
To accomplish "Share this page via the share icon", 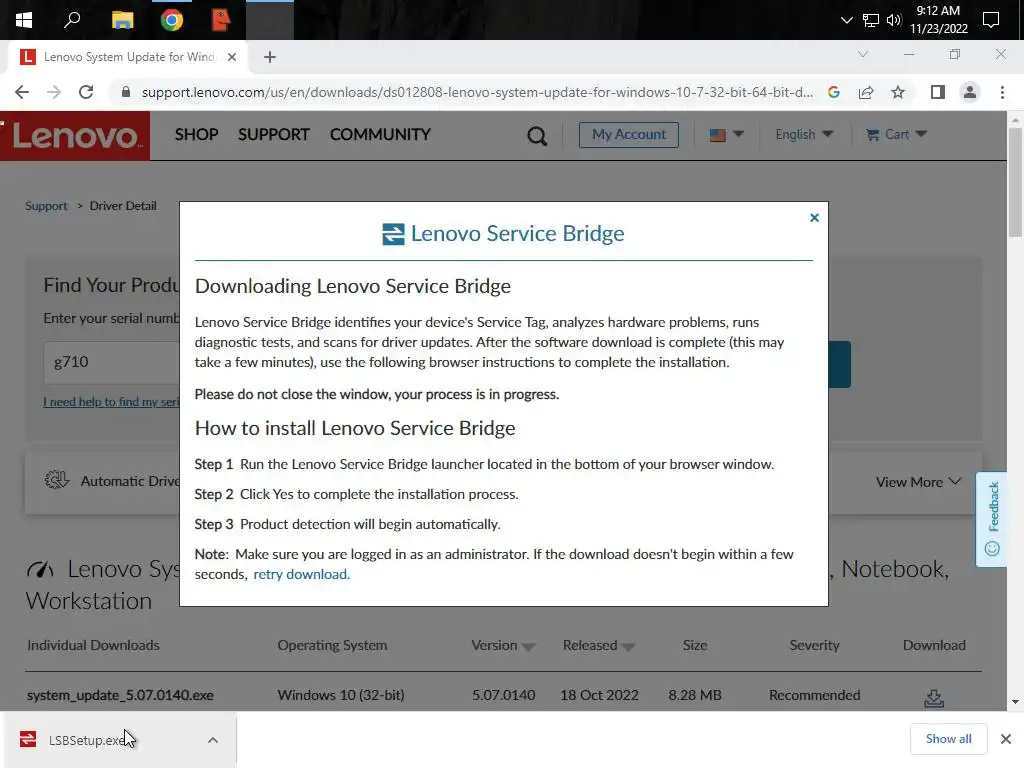I will tap(866, 92).
